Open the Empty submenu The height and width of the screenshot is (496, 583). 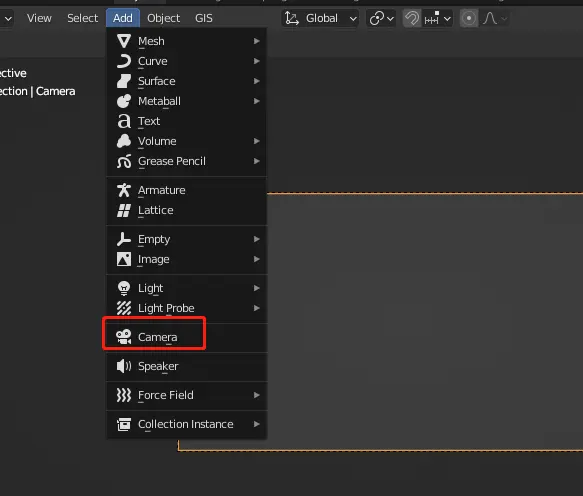point(187,239)
